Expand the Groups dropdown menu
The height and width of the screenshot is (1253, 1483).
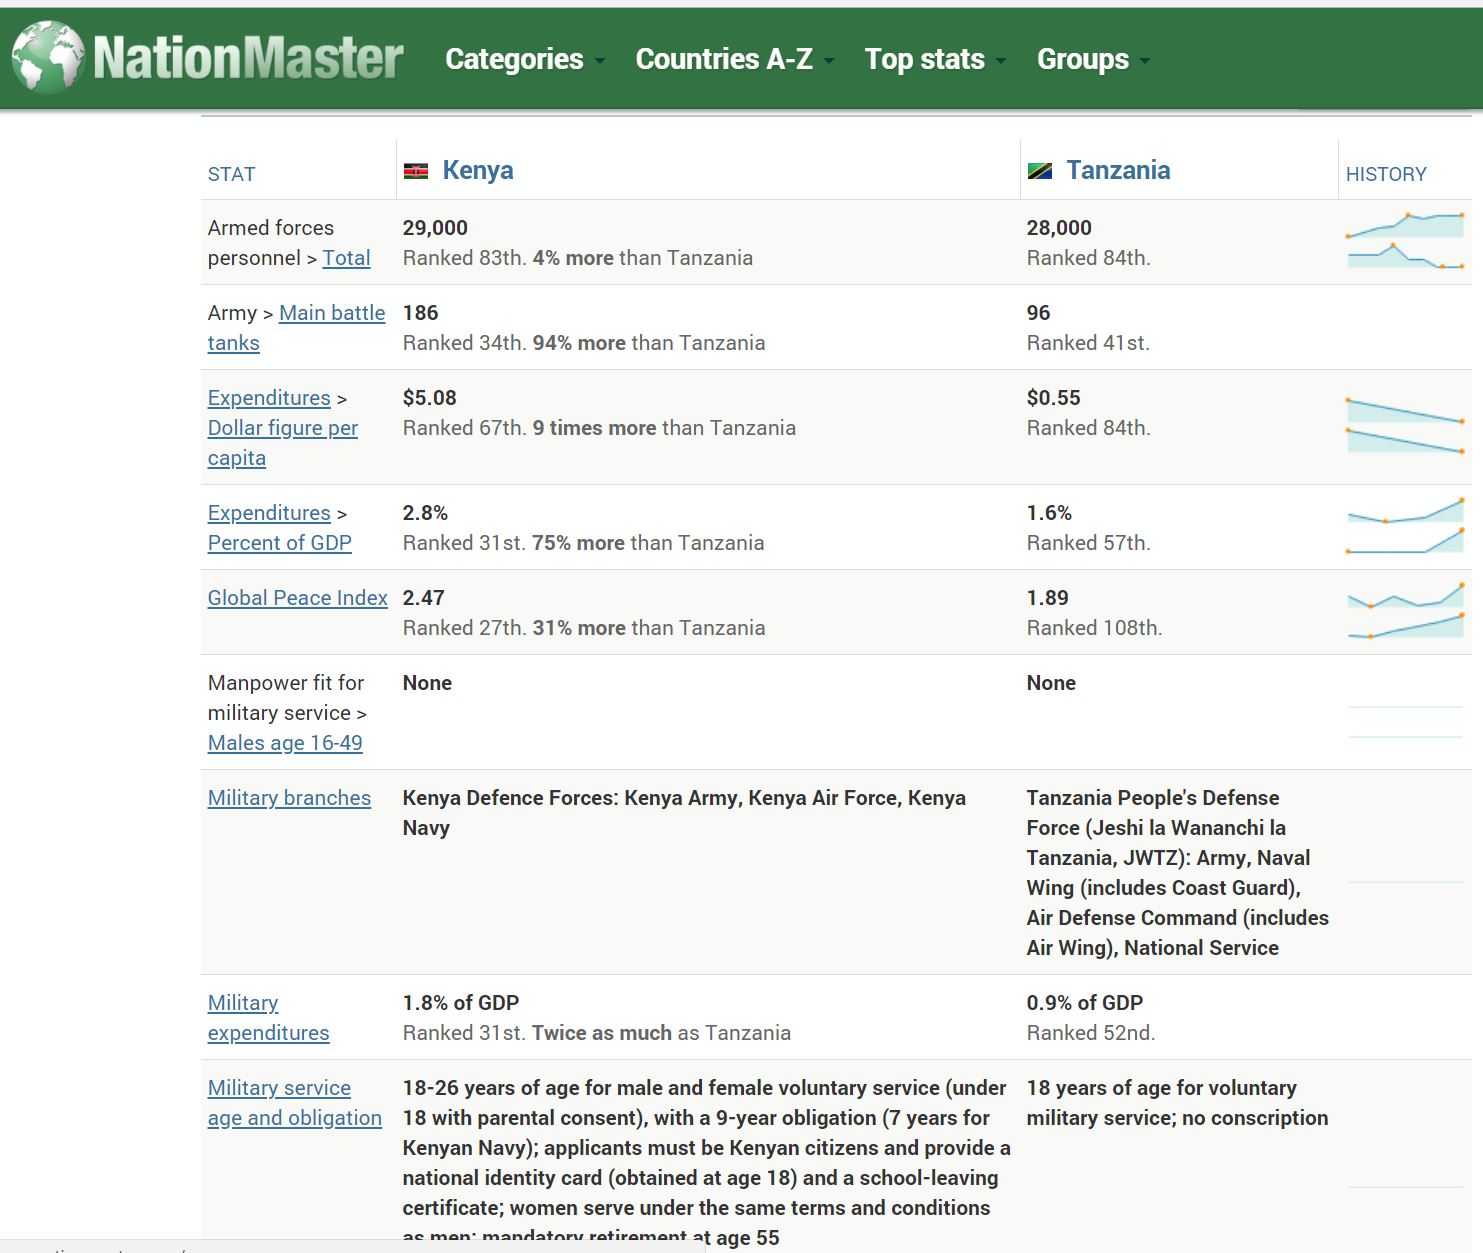tap(1093, 59)
